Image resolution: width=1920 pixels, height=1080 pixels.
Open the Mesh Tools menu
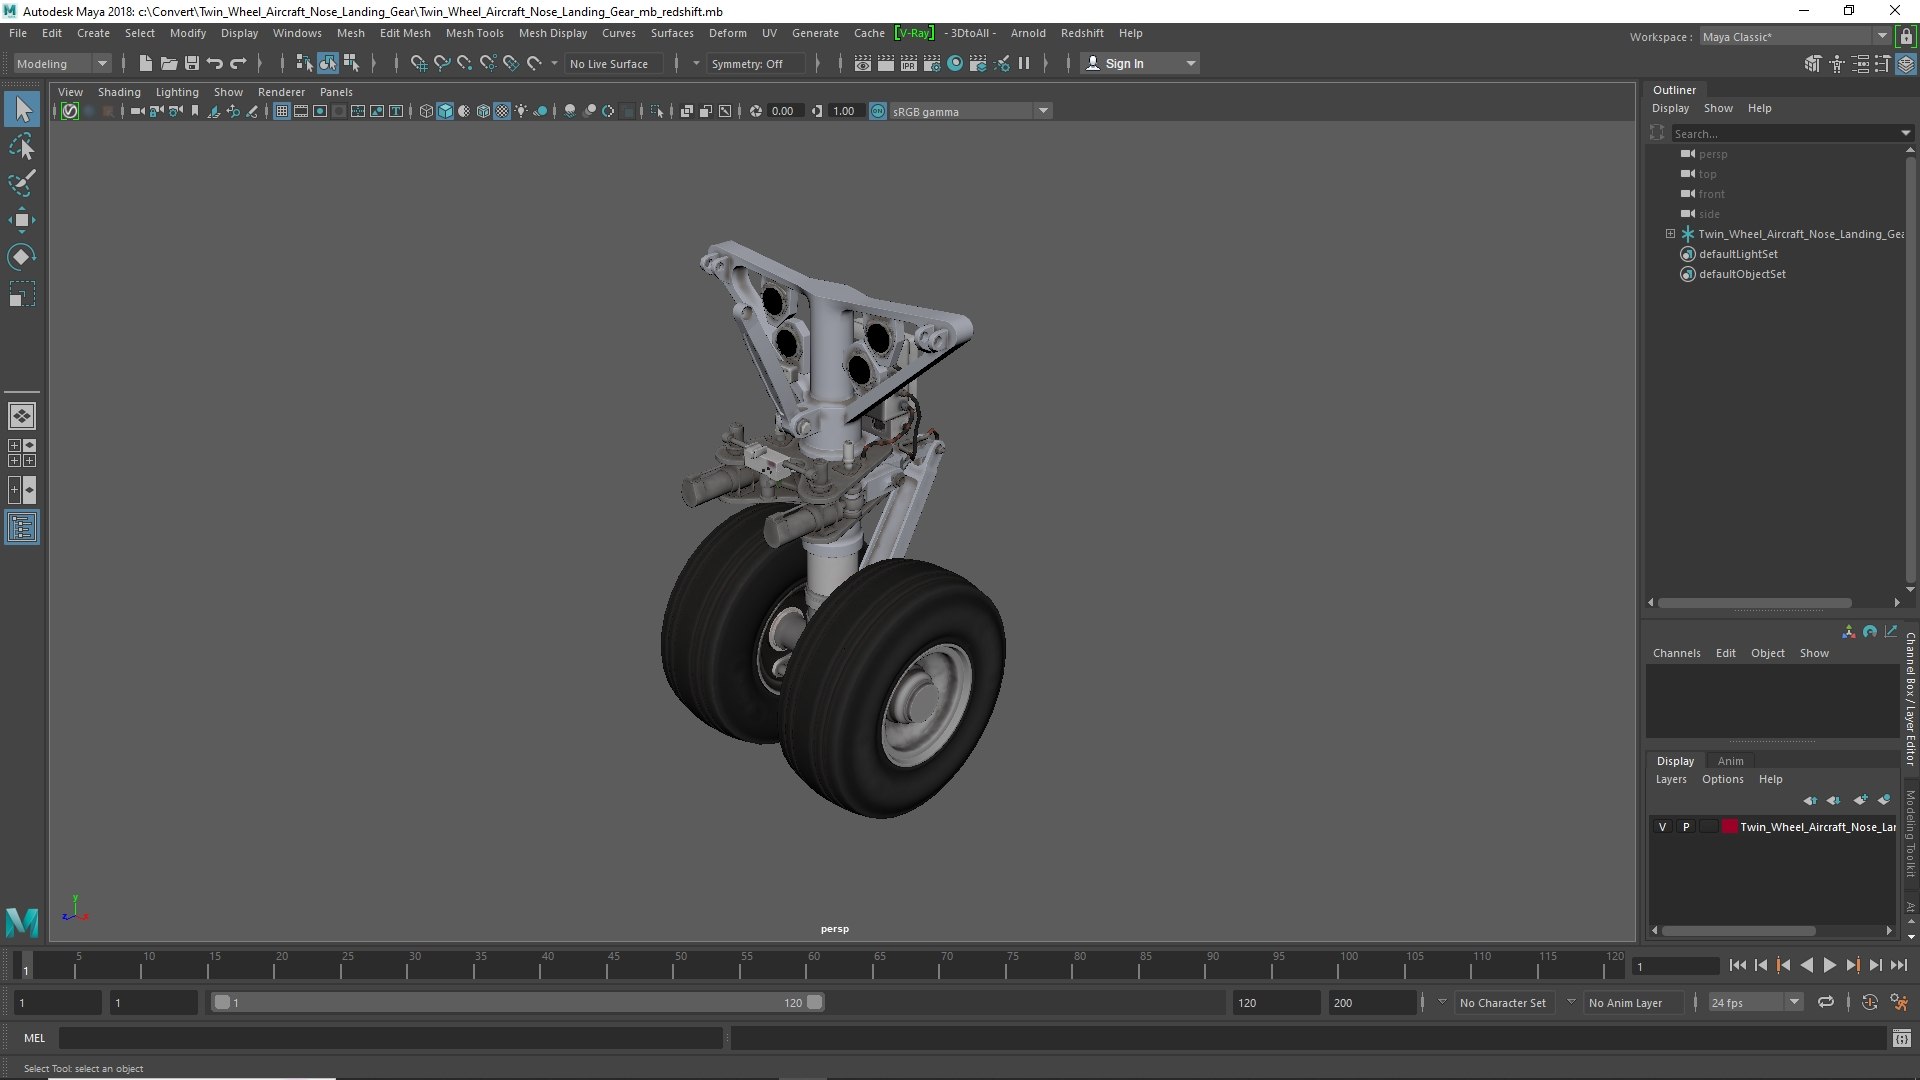tap(474, 33)
